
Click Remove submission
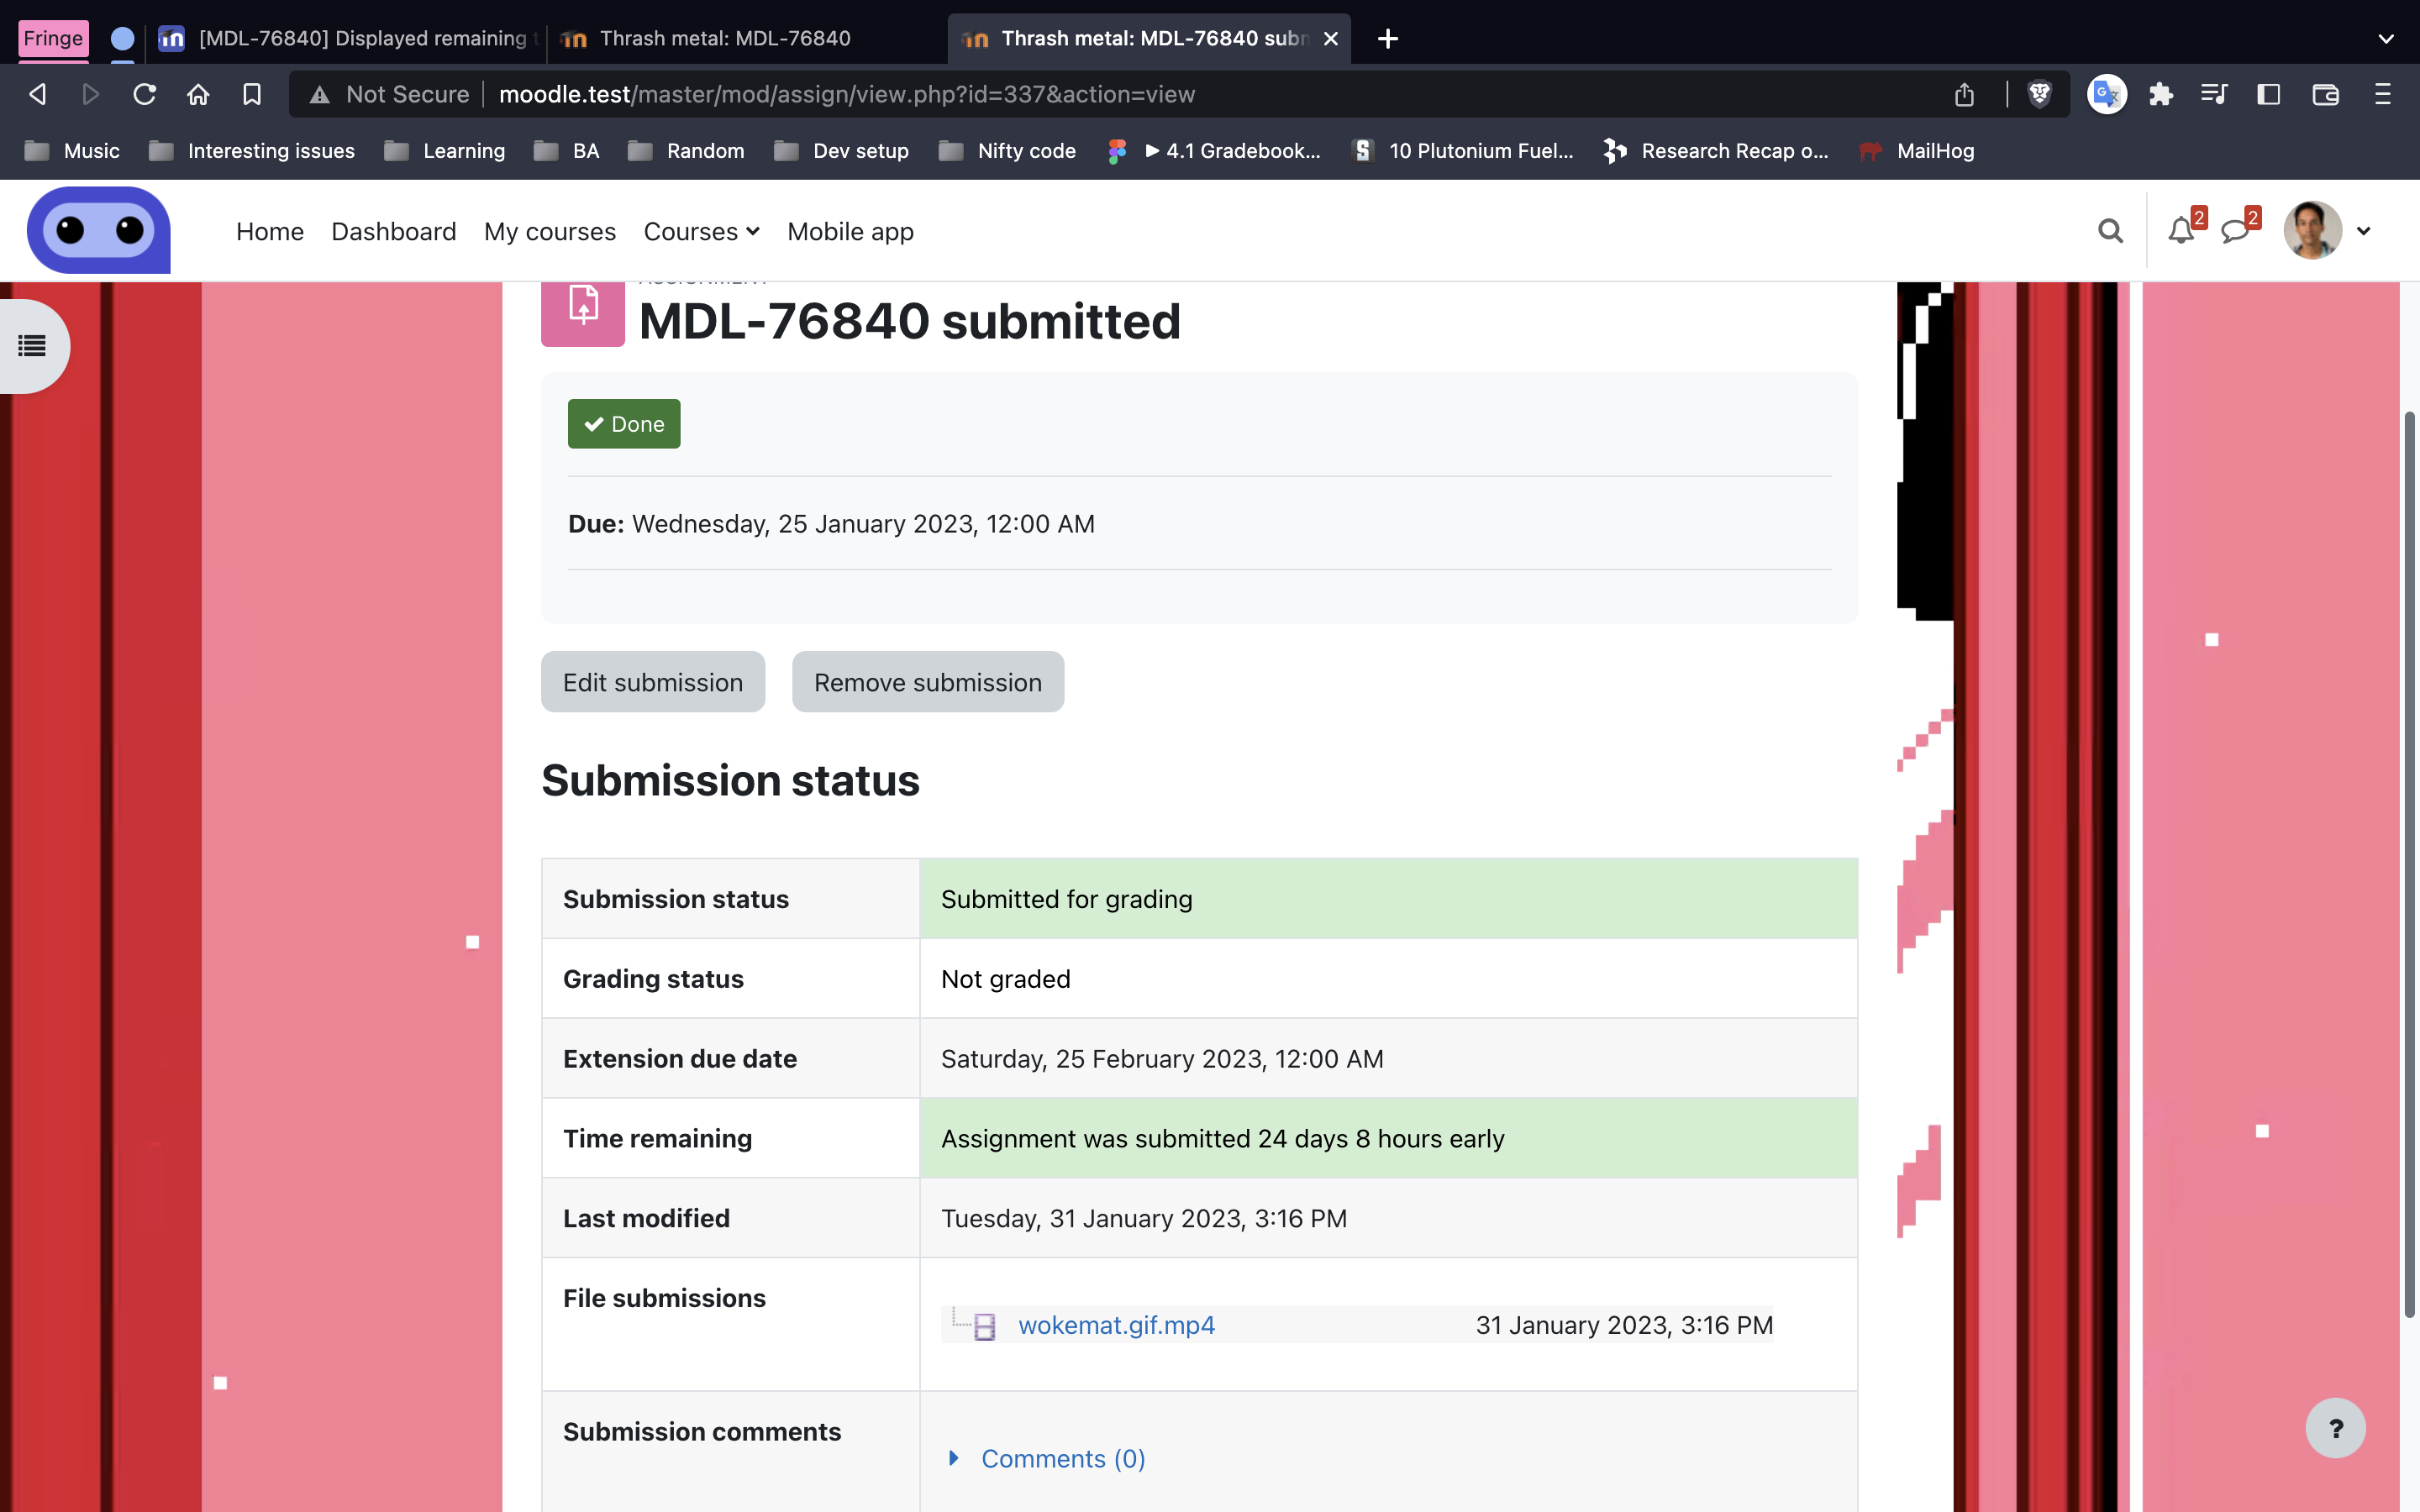tap(928, 682)
